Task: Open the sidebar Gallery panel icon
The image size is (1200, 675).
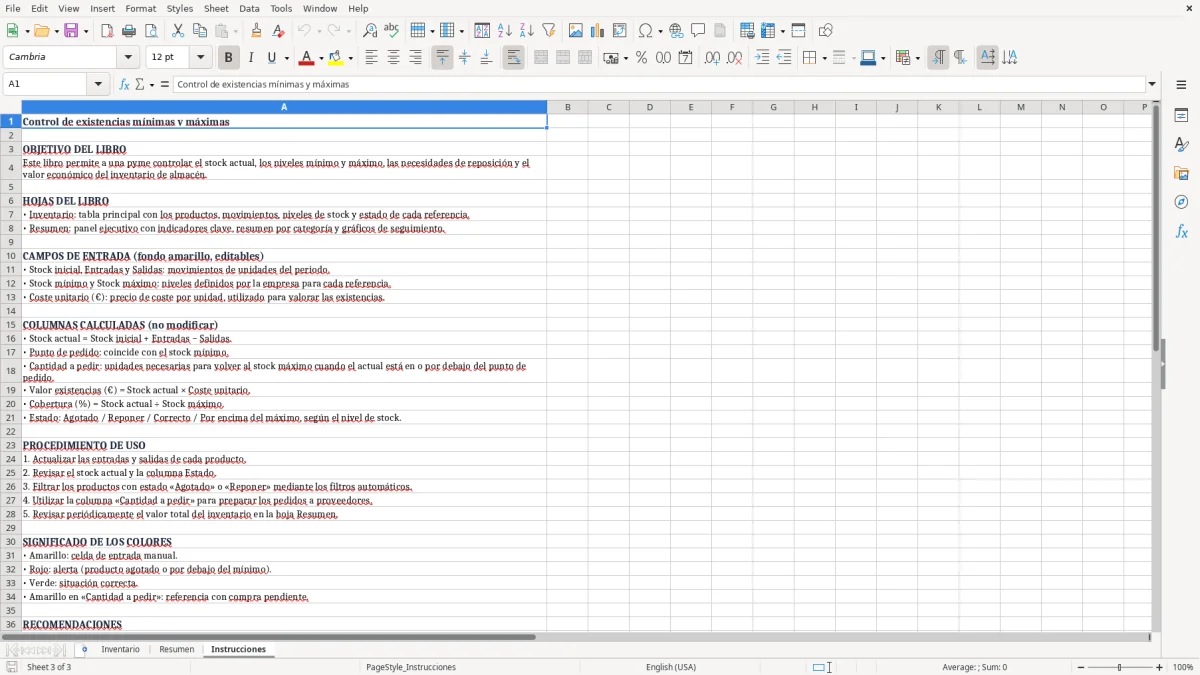Action: point(1181,174)
